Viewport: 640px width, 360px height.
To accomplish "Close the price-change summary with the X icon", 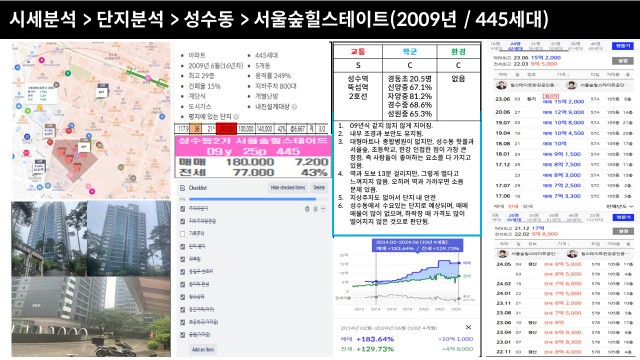I will click(x=468, y=327).
